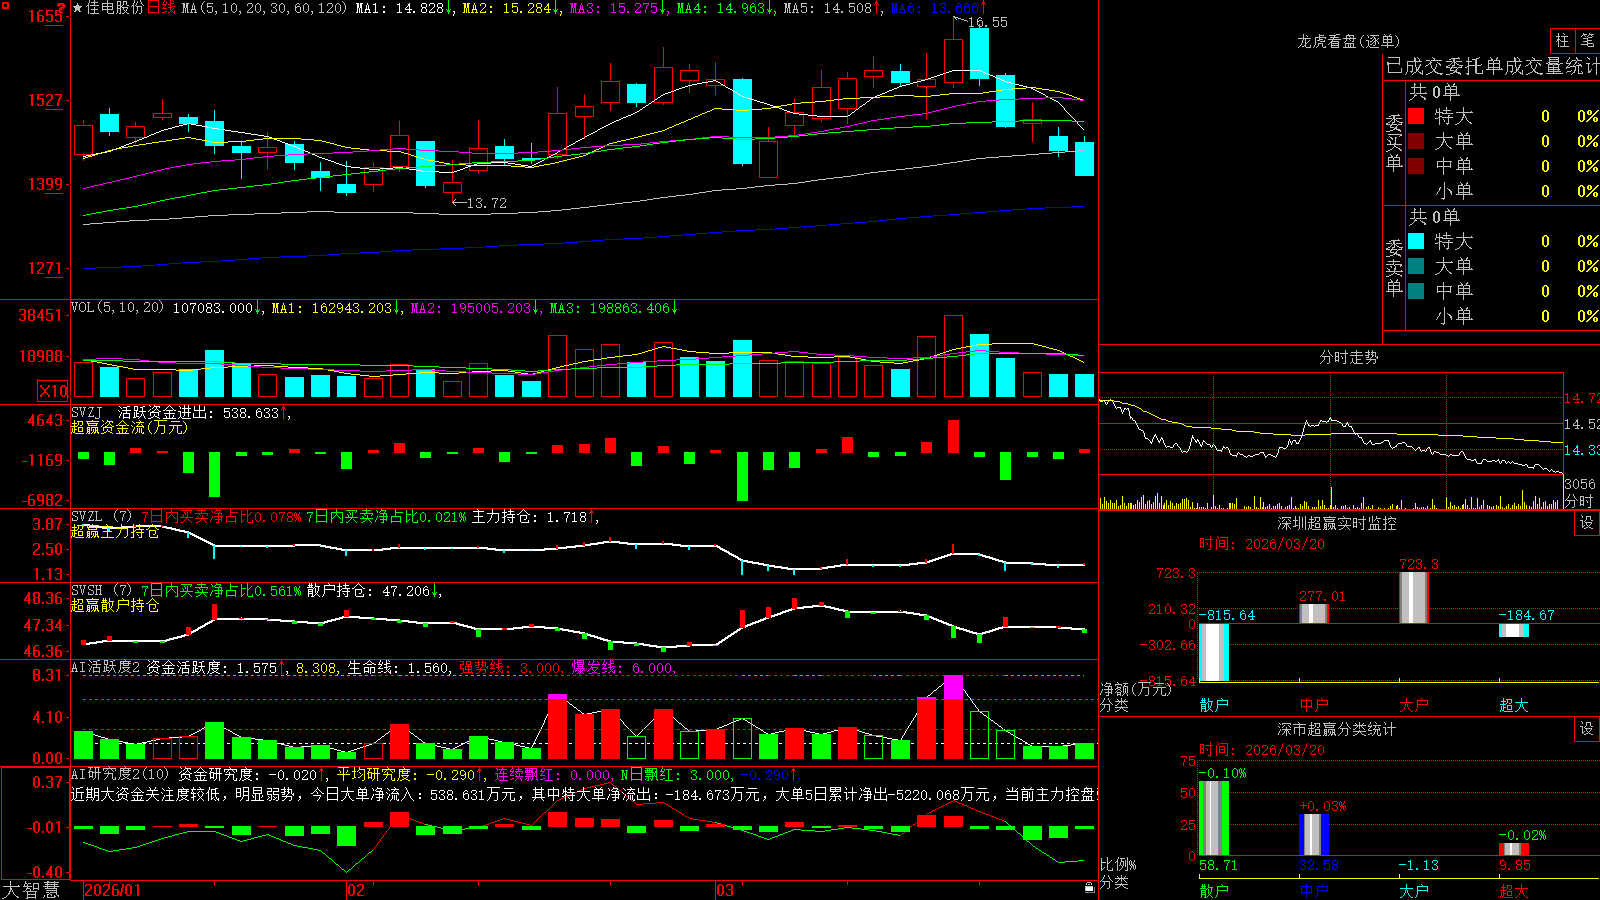The width and height of the screenshot is (1600, 900).
Task: Click the 超大 -184.67 net amount bar
Action: tap(1514, 630)
